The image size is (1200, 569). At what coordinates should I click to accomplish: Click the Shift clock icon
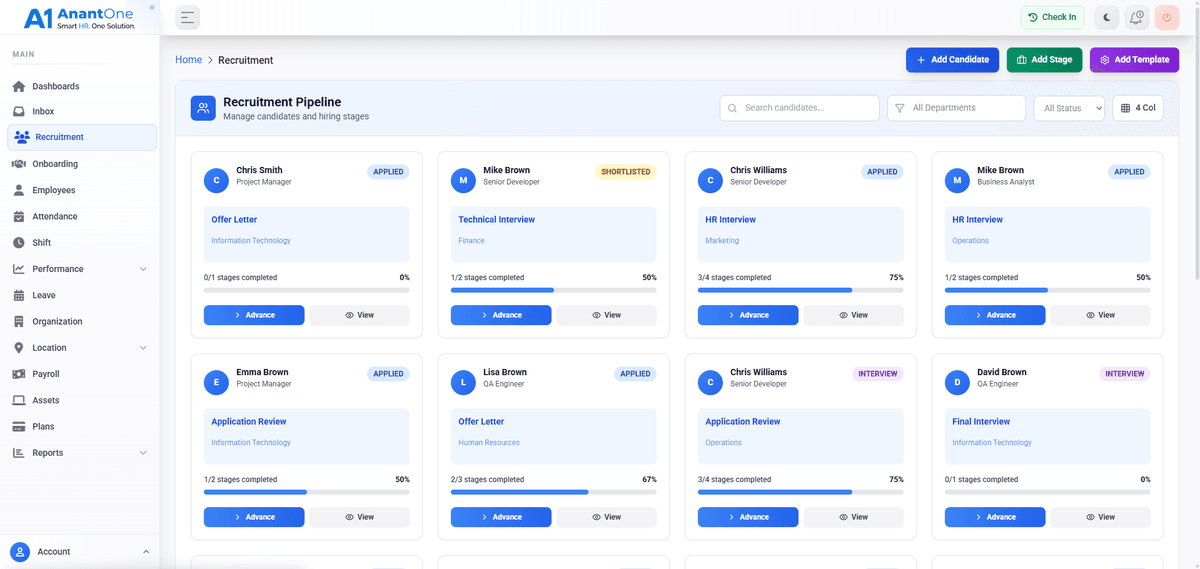(19, 243)
